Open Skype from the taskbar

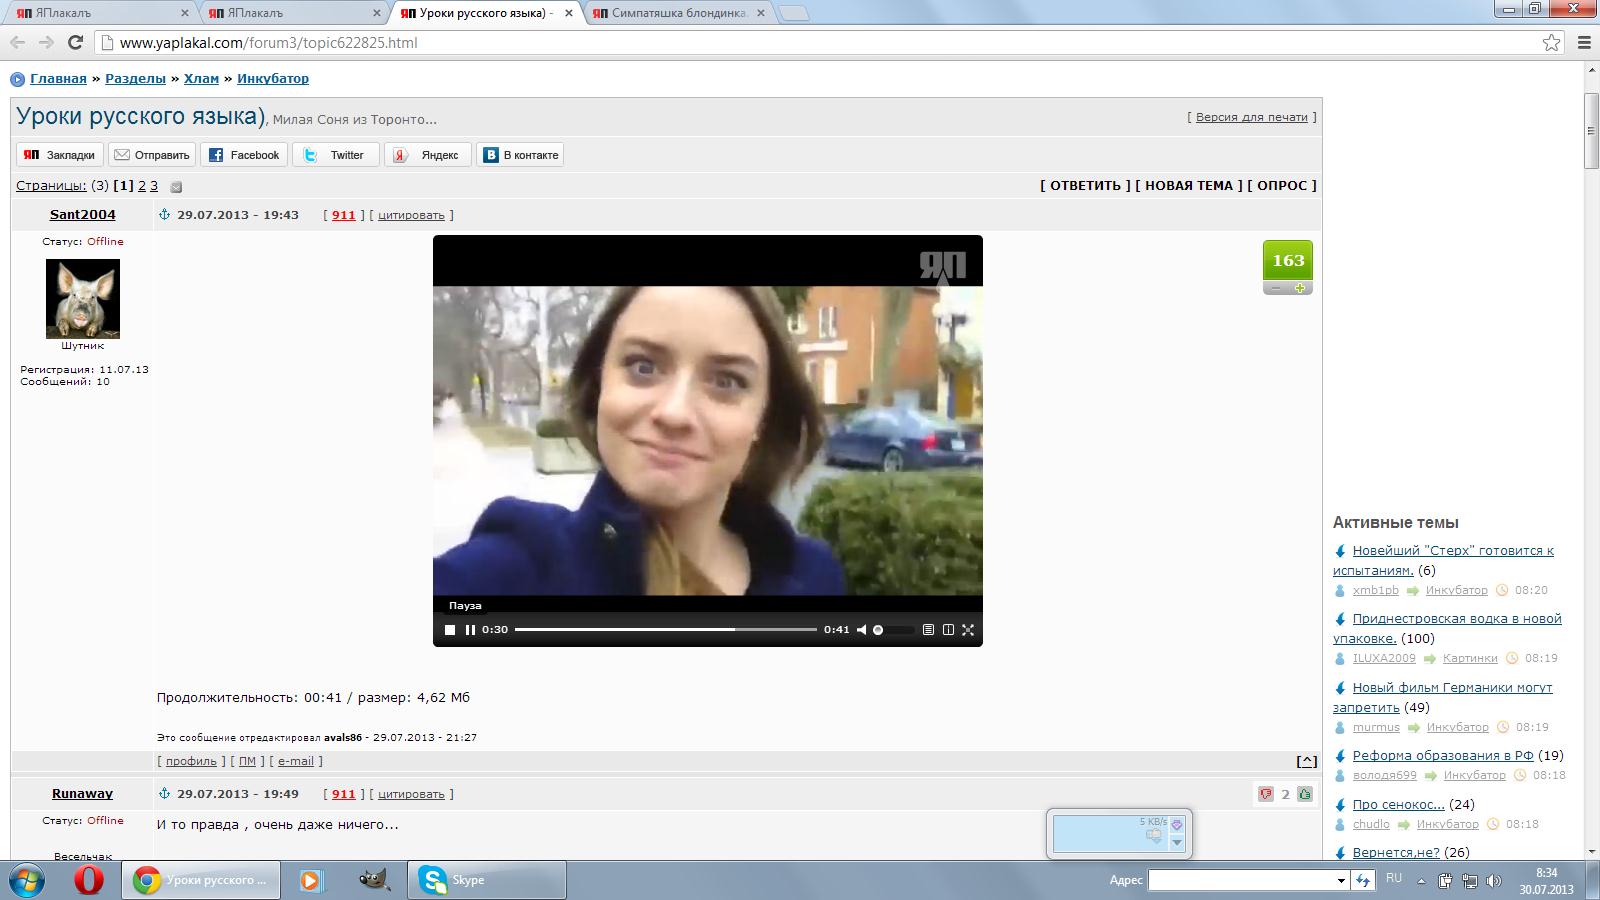click(x=486, y=880)
